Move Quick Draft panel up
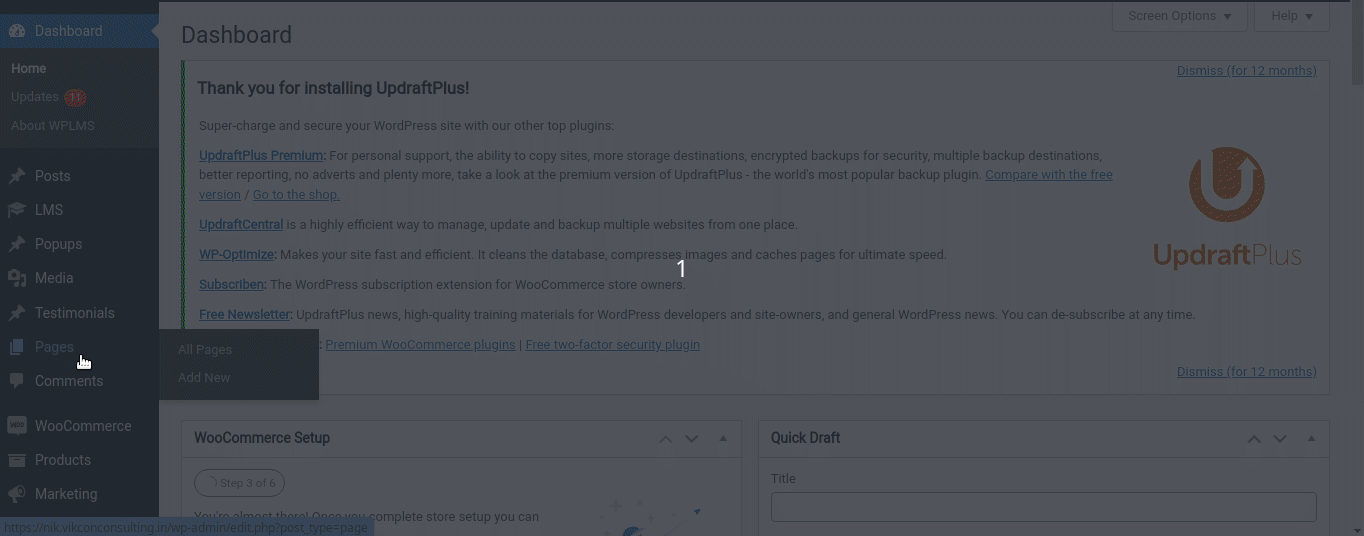1364x536 pixels. coord(1254,439)
